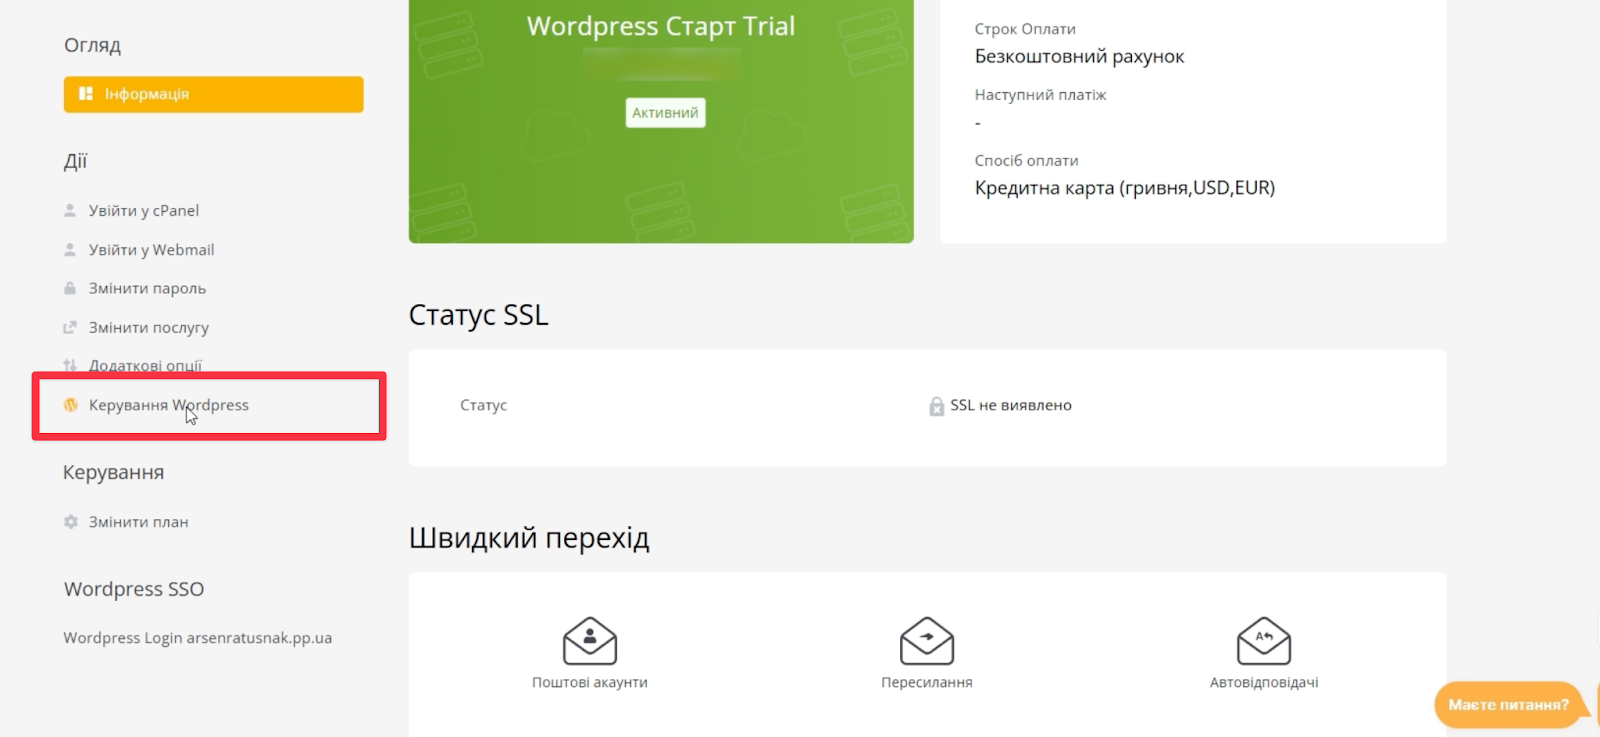Viewport: 1600px width, 737px height.
Task: Click the Wordpress SSO heading
Action: click(x=134, y=590)
